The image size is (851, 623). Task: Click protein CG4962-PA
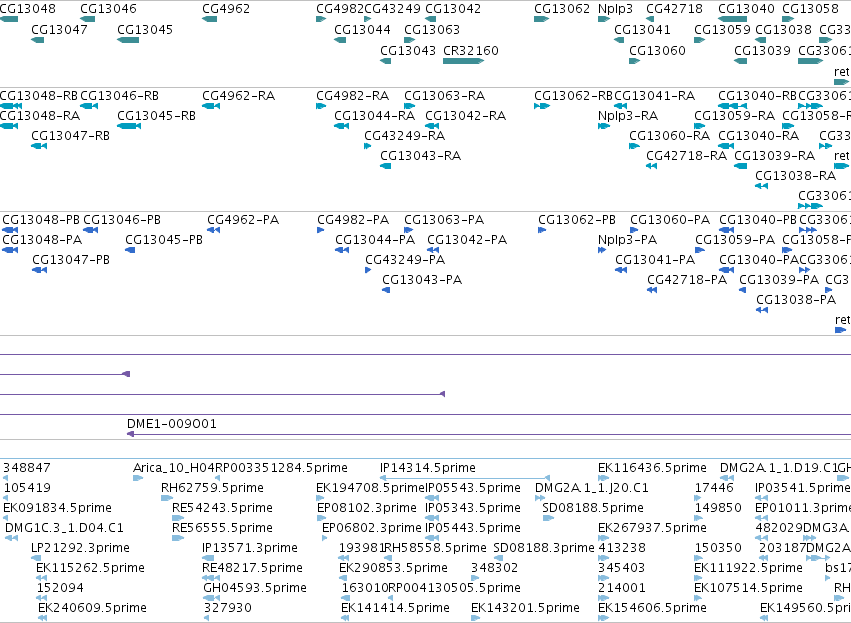click(x=243, y=220)
